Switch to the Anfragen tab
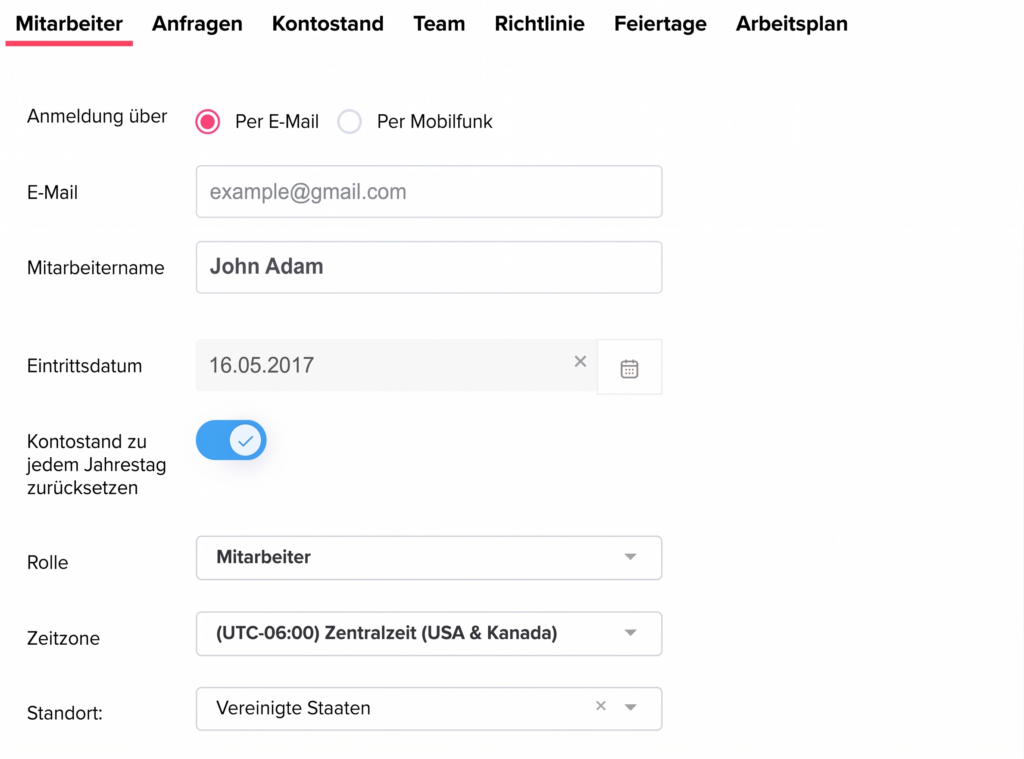 [x=196, y=23]
